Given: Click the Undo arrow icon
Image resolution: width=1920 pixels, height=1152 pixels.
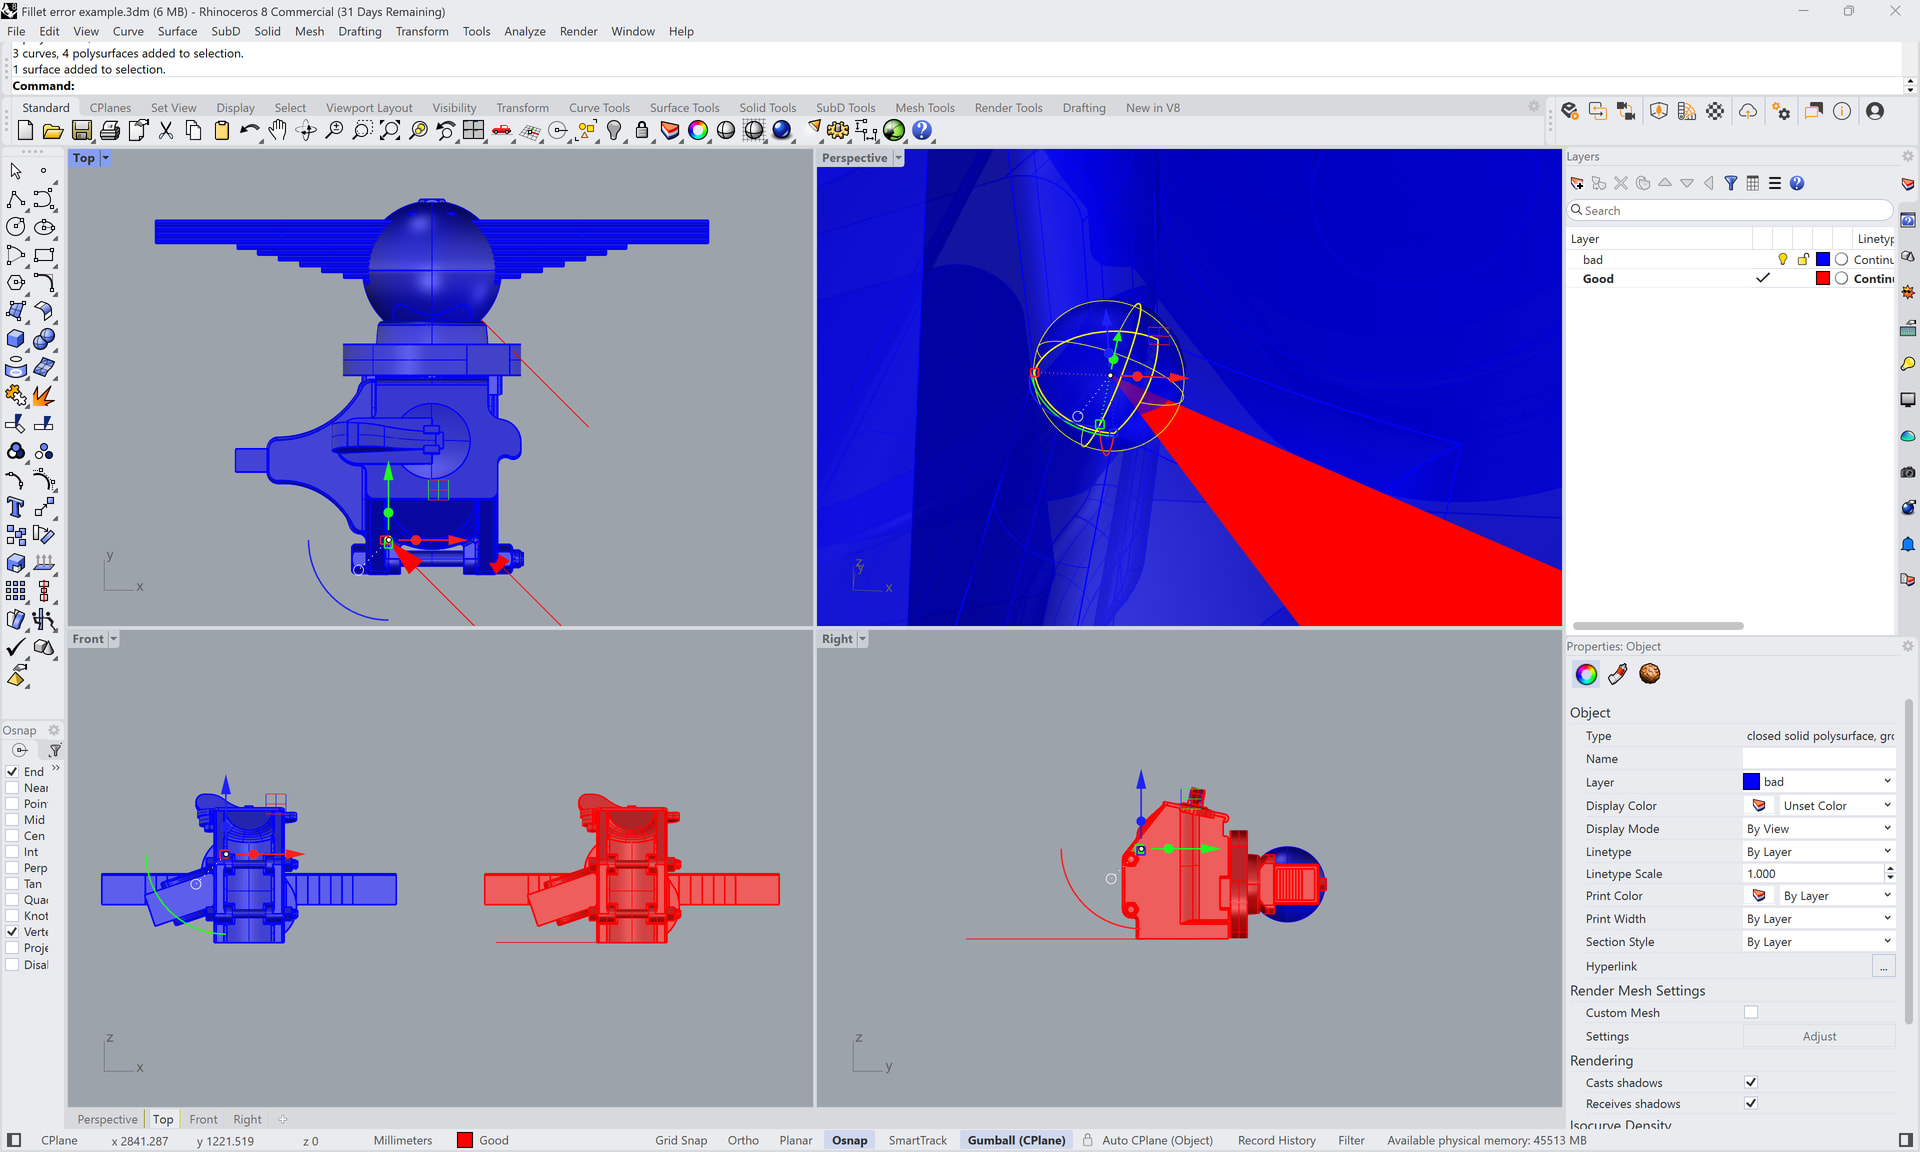Looking at the screenshot, I should (248, 130).
